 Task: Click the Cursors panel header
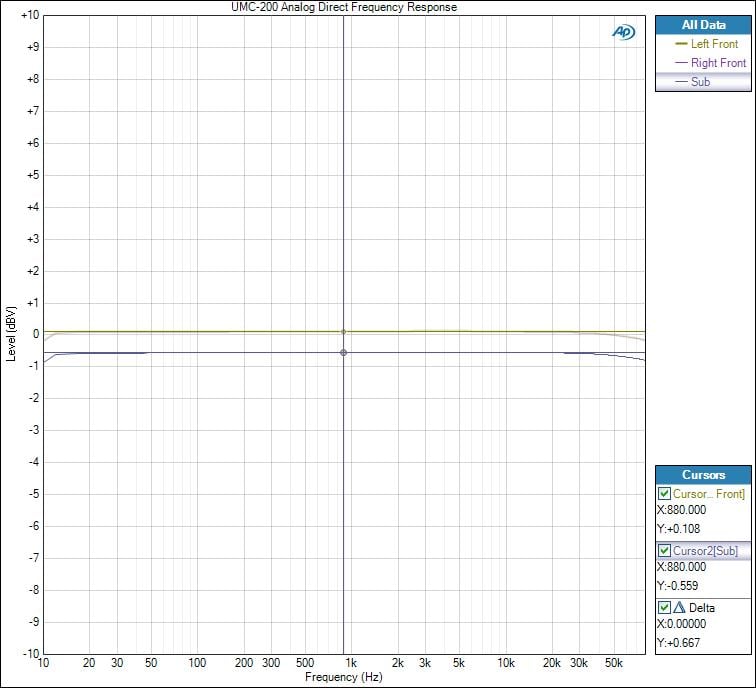pos(702,474)
